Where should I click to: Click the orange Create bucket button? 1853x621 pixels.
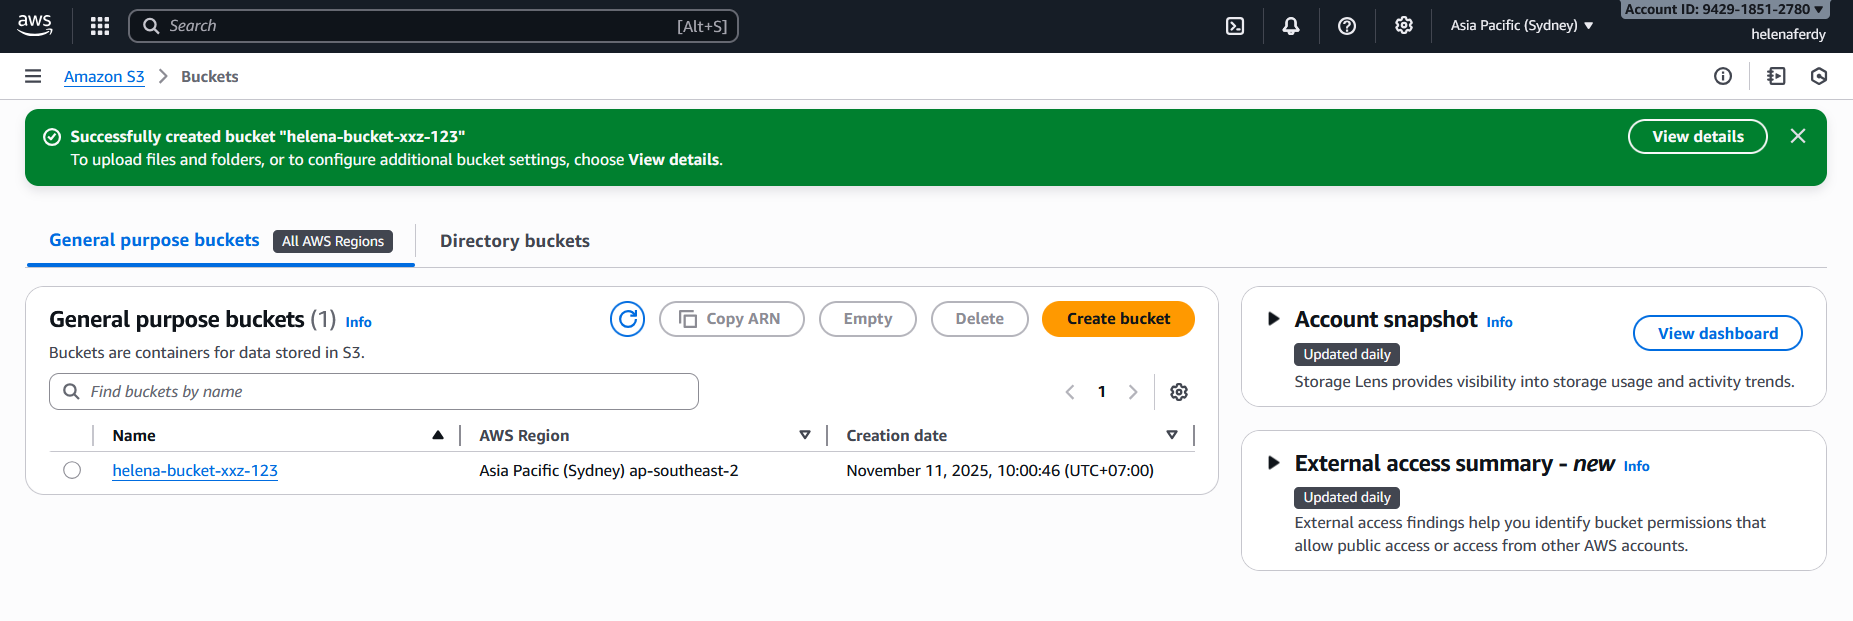pos(1117,319)
